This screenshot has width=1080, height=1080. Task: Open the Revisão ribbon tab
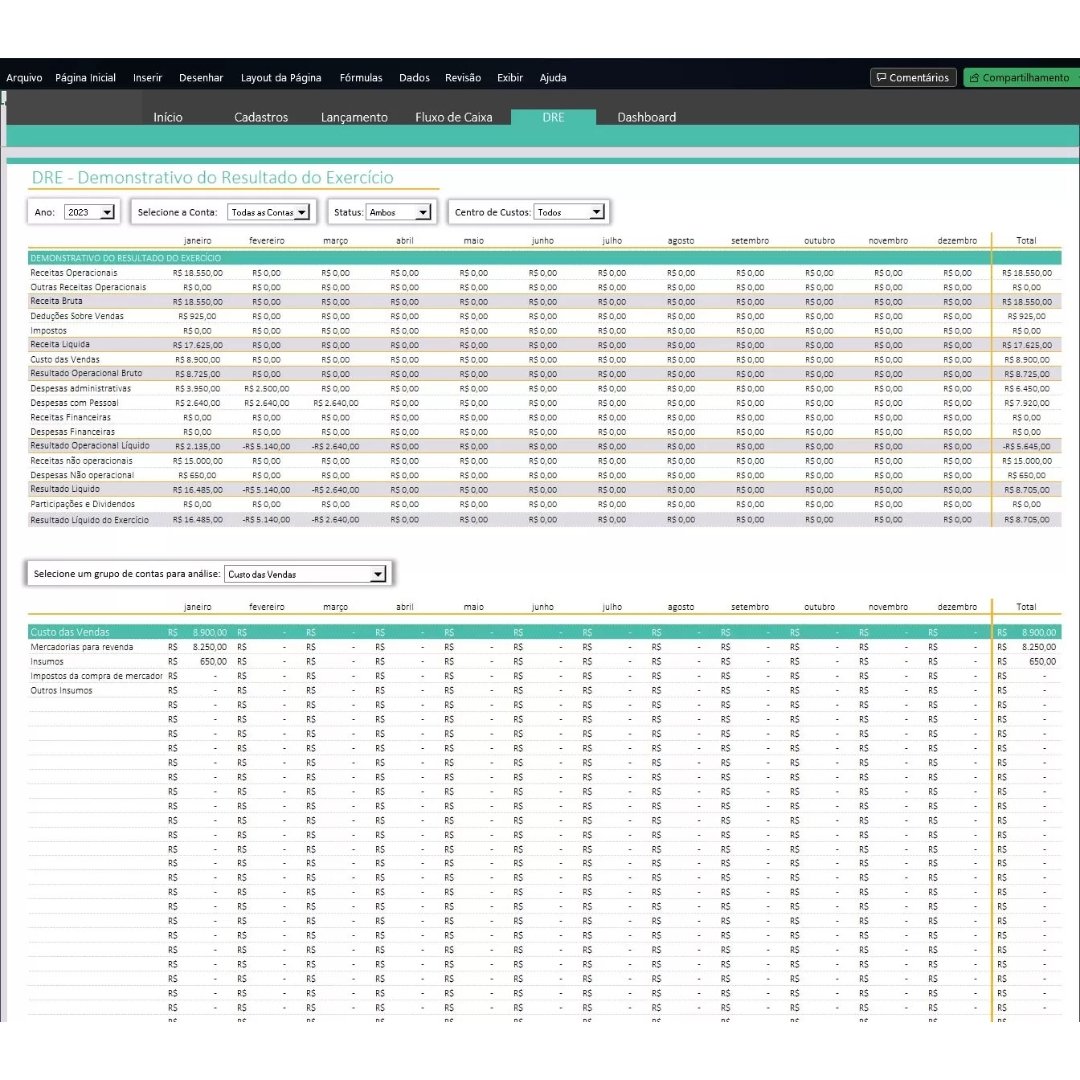[x=463, y=78]
